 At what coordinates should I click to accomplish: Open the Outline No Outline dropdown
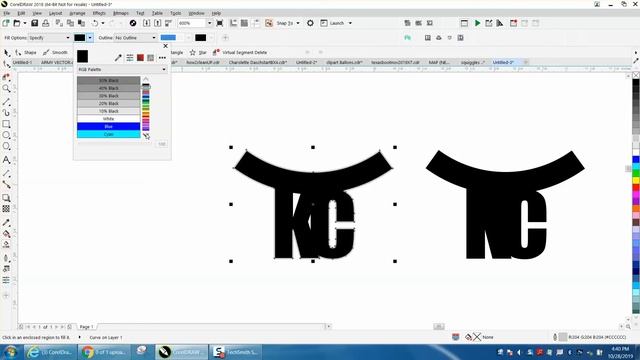pyautogui.click(x=136, y=38)
